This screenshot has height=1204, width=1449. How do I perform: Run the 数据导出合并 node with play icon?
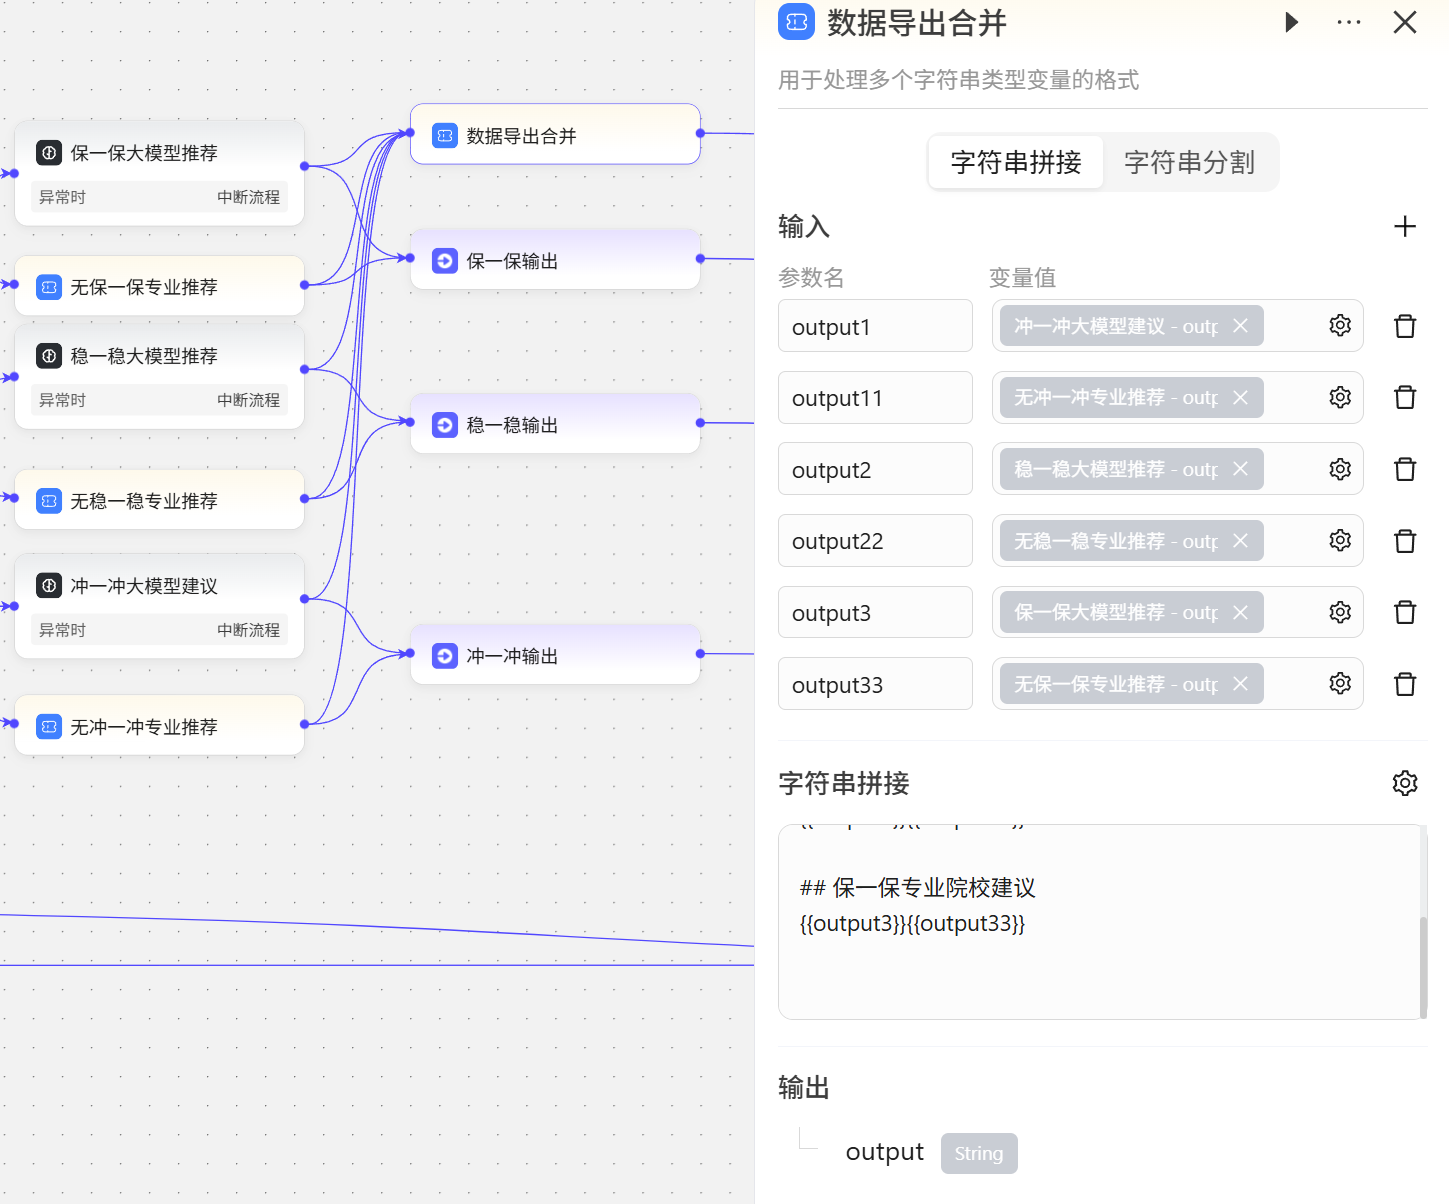[x=1291, y=22]
